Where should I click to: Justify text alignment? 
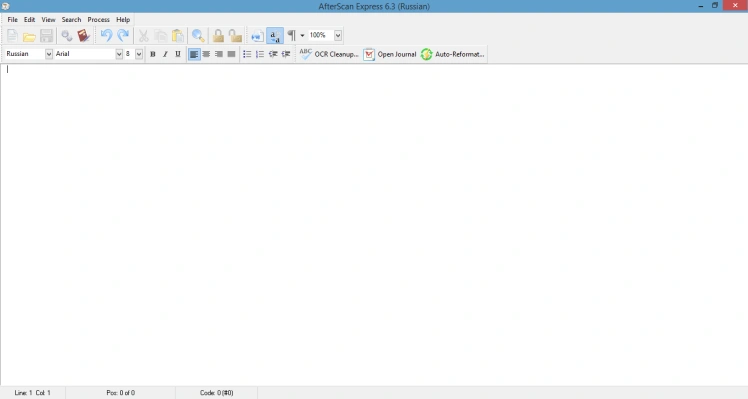pos(231,54)
